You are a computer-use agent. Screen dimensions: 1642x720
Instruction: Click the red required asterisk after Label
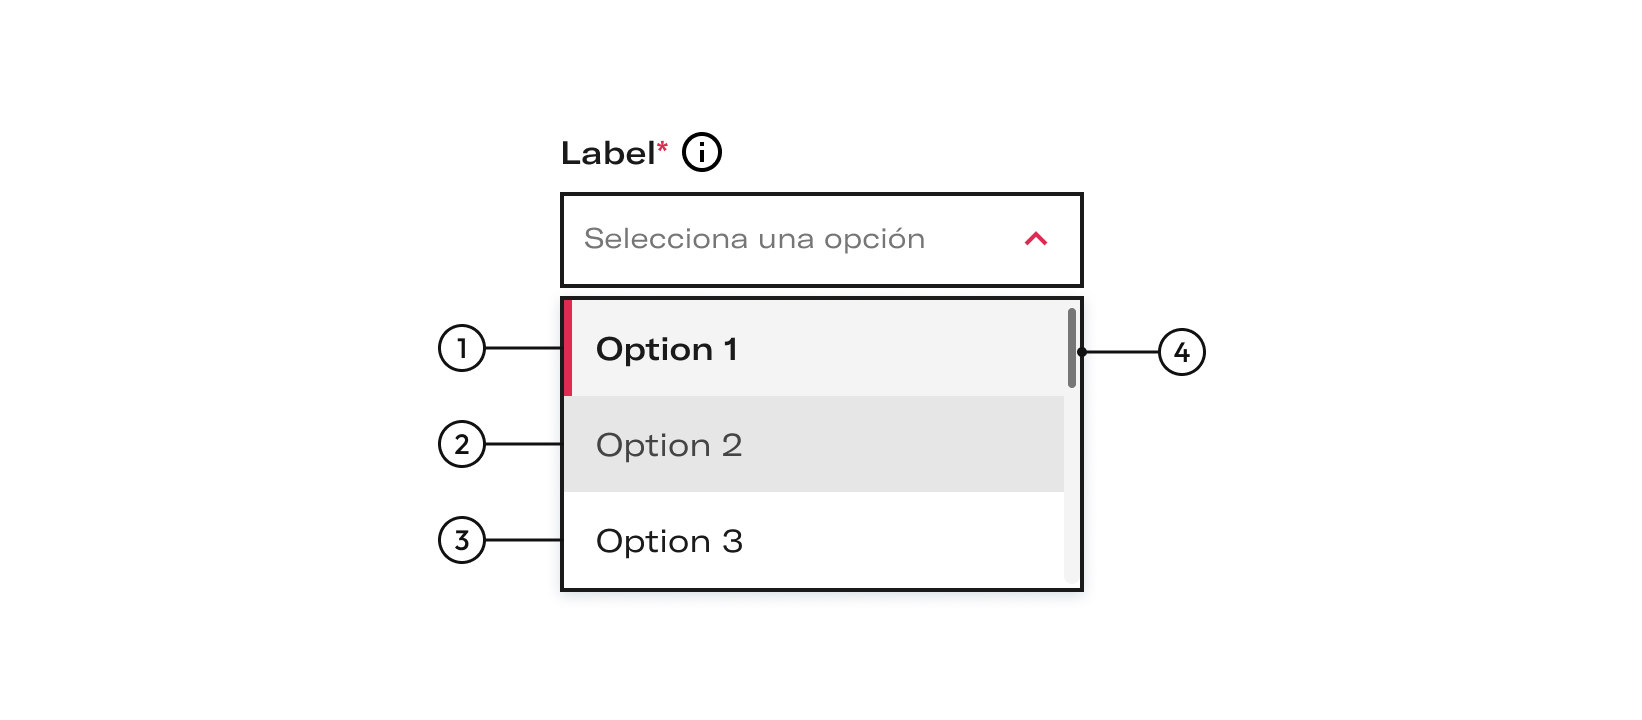[662, 147]
